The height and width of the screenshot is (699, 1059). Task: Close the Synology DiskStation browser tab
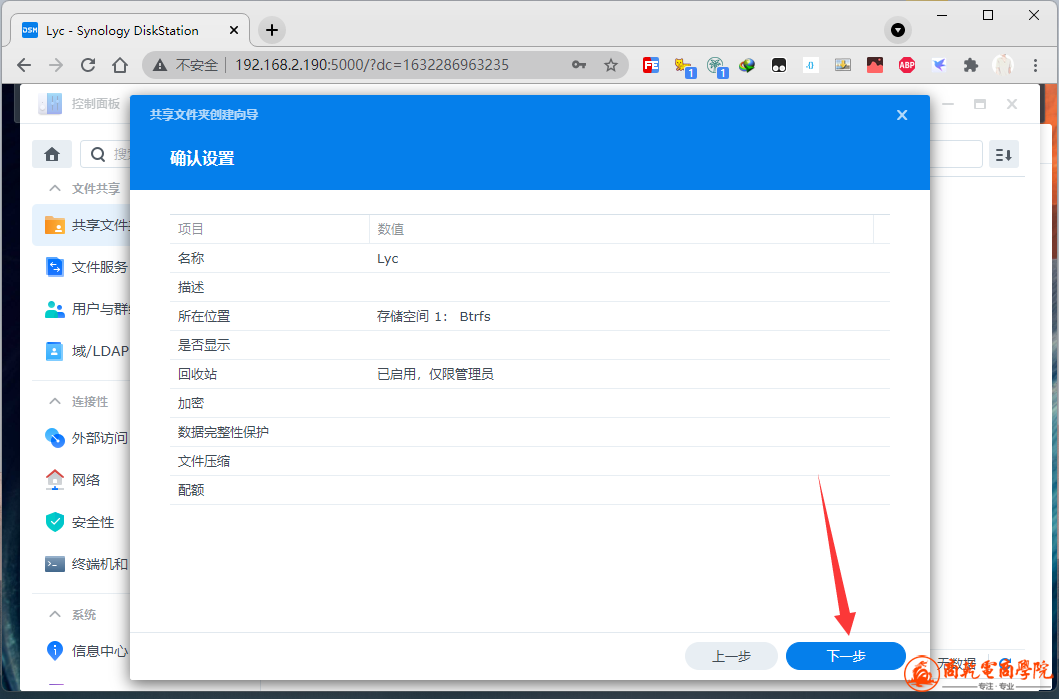pyautogui.click(x=234, y=30)
